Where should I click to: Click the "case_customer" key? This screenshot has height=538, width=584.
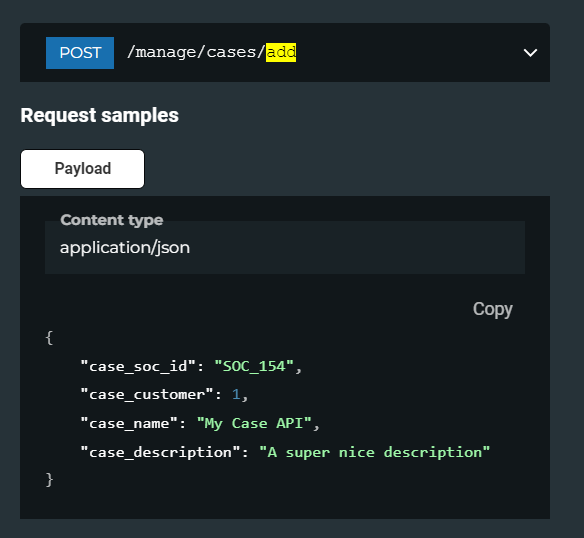[x=147, y=395]
